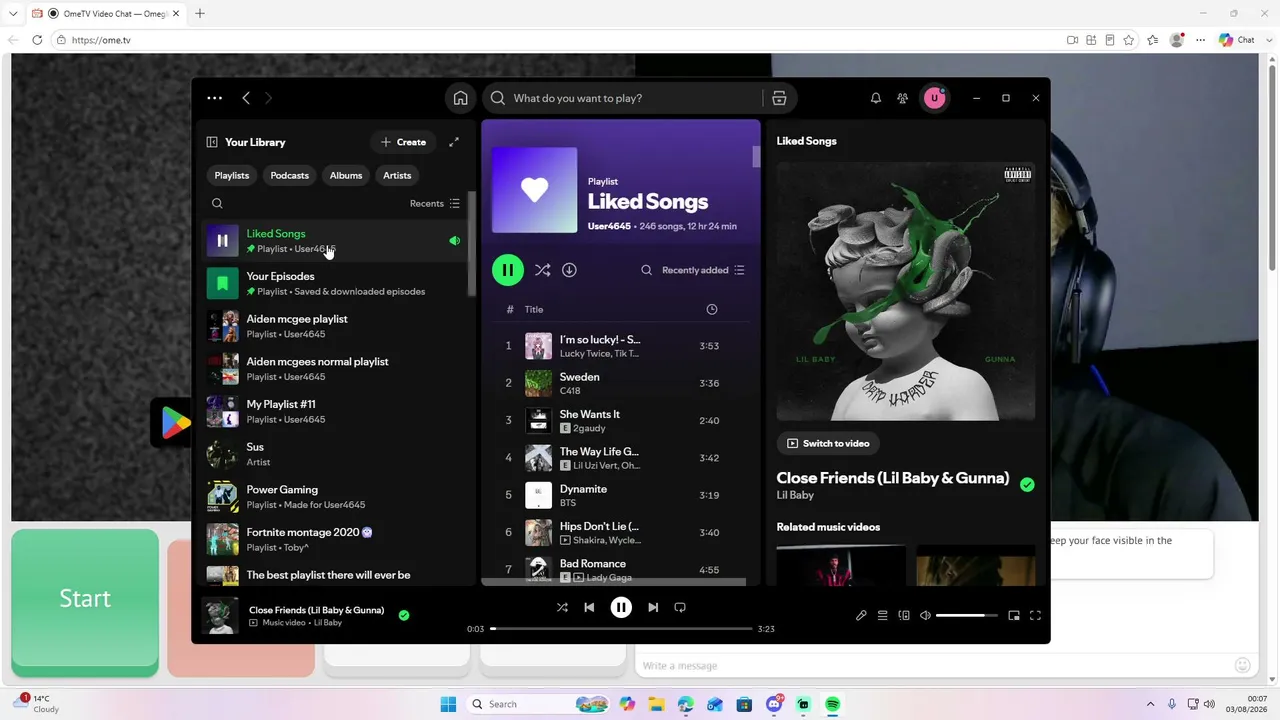Open the Browse icon in Spotify search bar
Screen dimensions: 1280x720
[779, 98]
